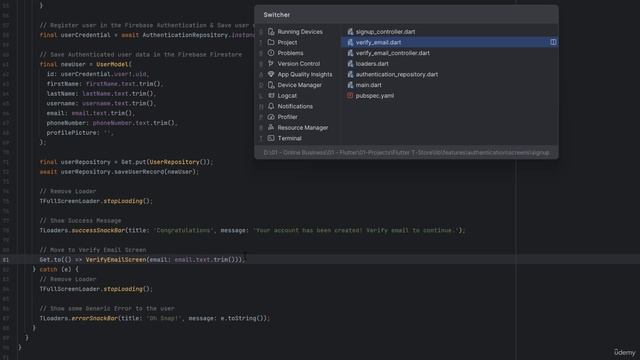Open the Terminal tool window
Viewport: 640px width, 360px height.
coord(289,138)
